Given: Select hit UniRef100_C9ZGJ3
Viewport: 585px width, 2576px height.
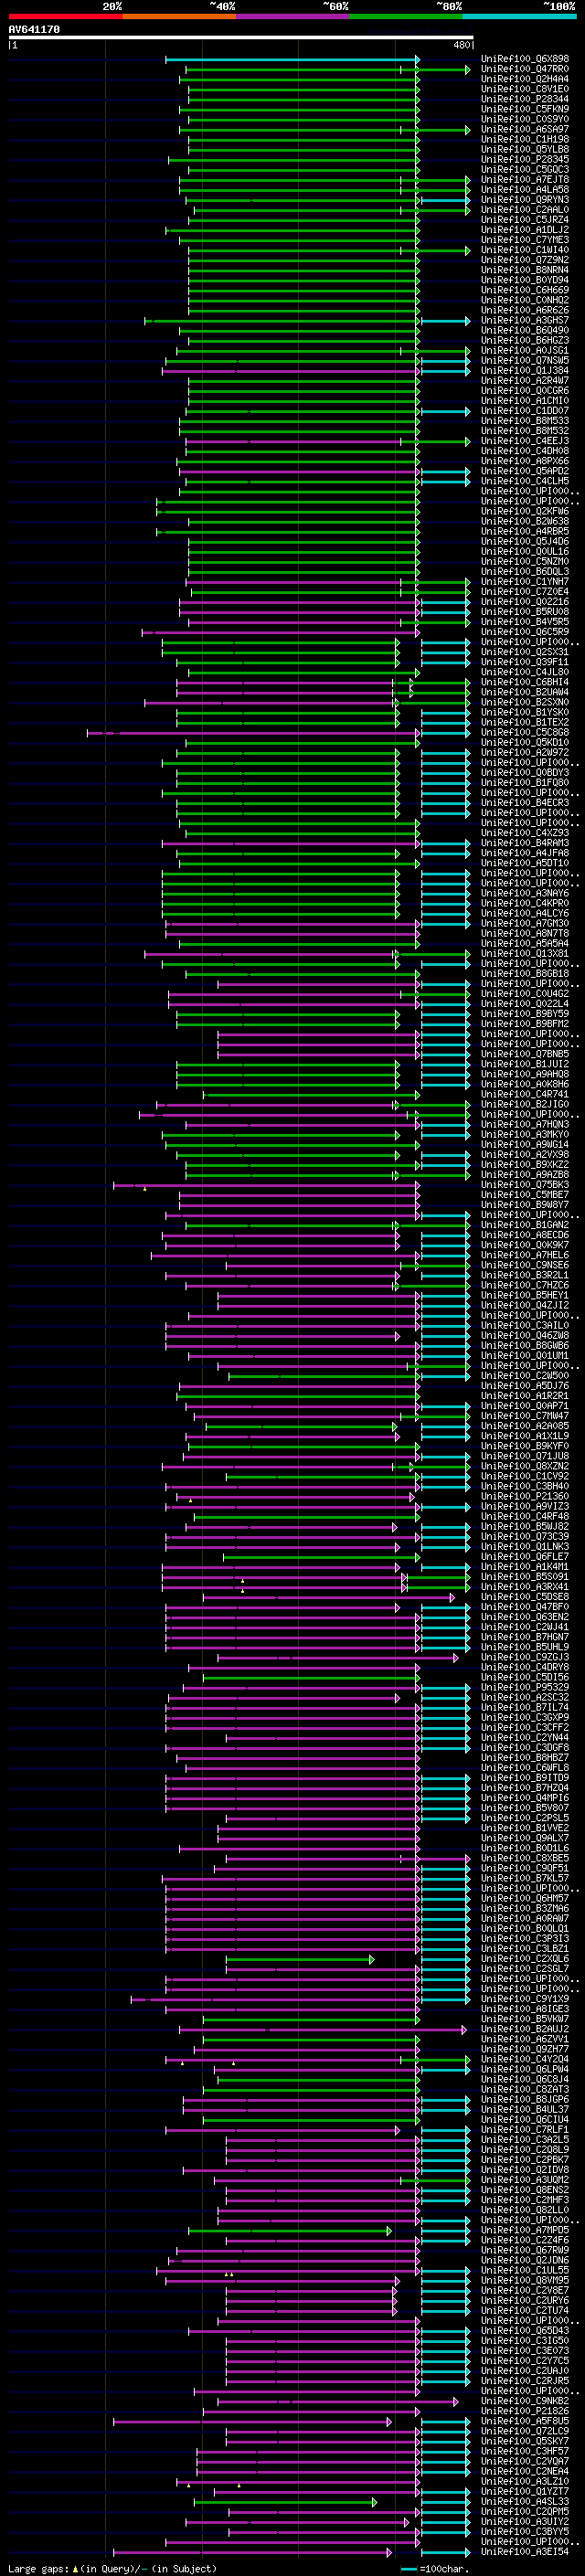Looking at the screenshot, I should pyautogui.click(x=525, y=1657).
